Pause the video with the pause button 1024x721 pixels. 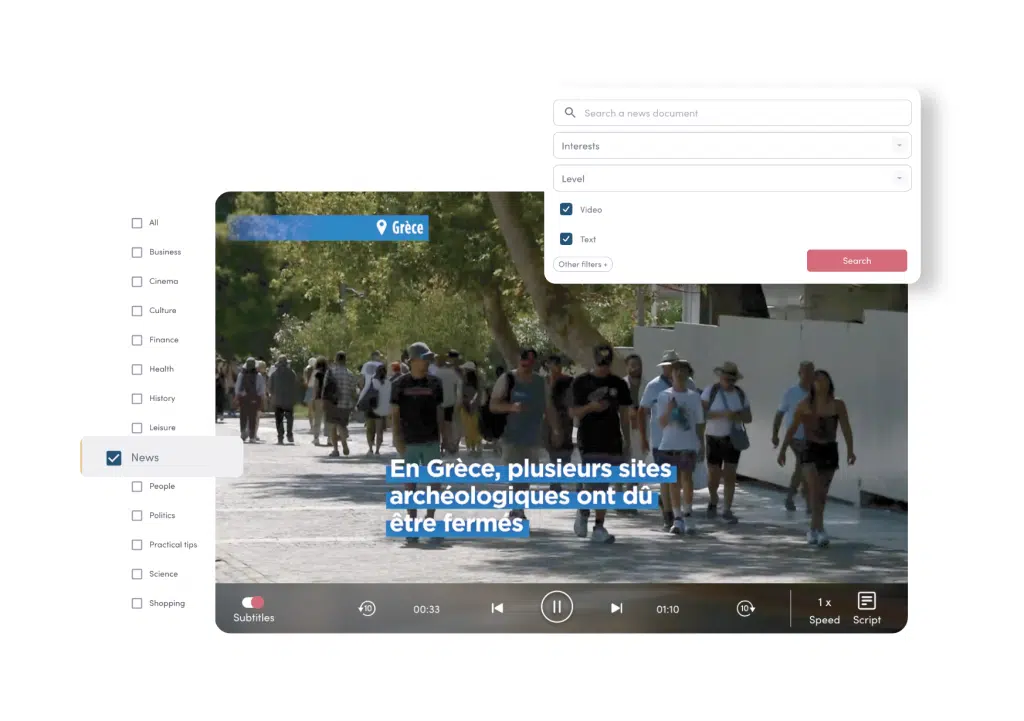[556, 607]
